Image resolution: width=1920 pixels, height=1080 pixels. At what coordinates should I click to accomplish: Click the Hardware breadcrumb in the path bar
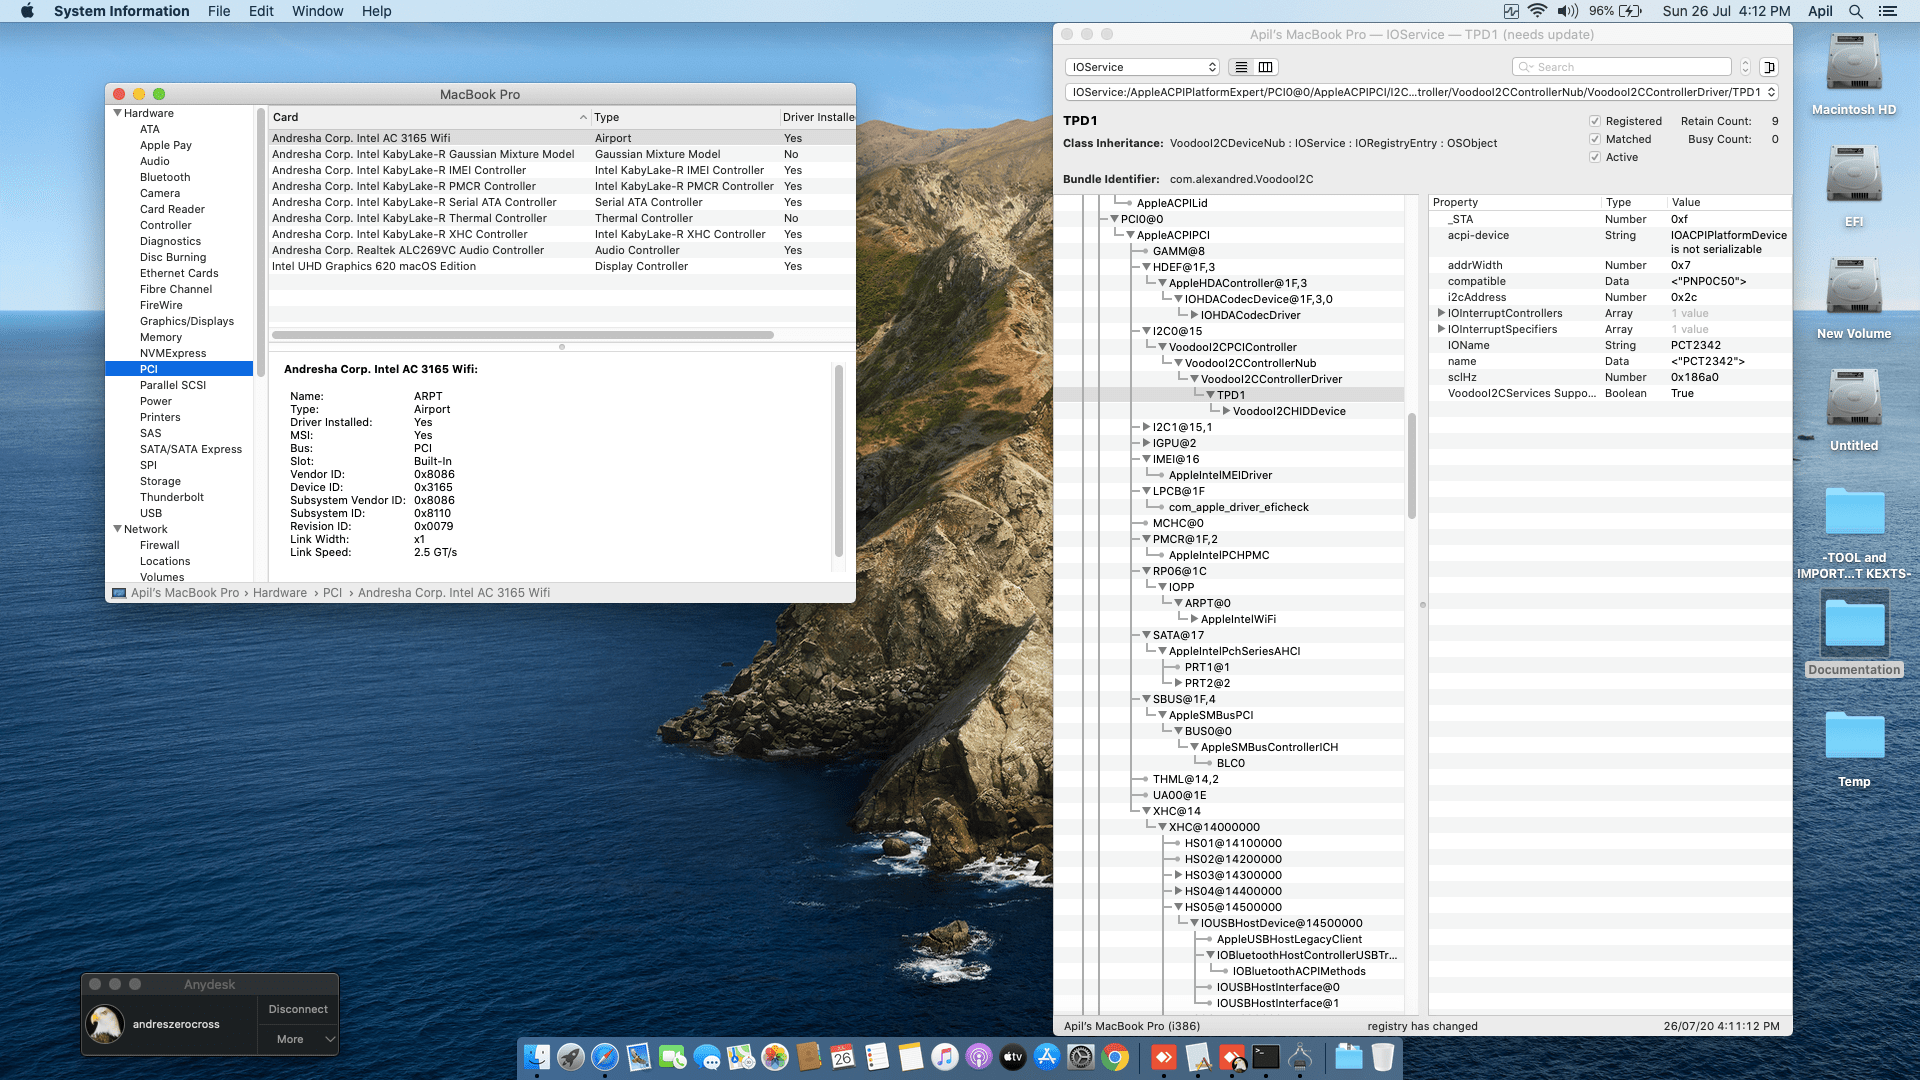[x=280, y=593]
